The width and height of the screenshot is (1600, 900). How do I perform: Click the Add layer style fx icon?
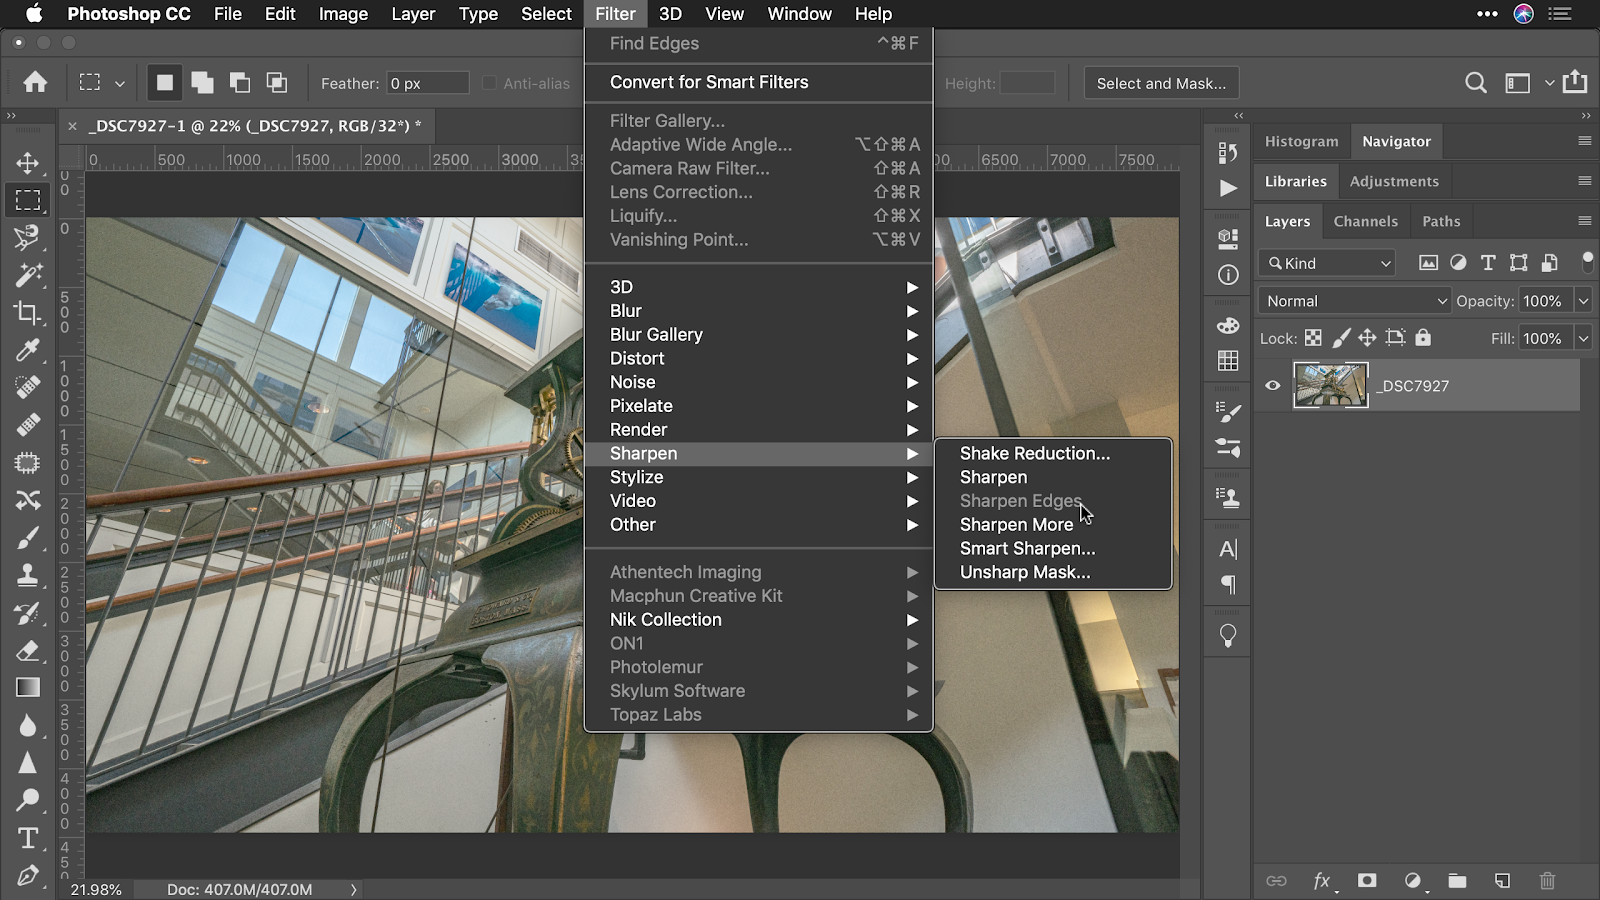coord(1321,881)
